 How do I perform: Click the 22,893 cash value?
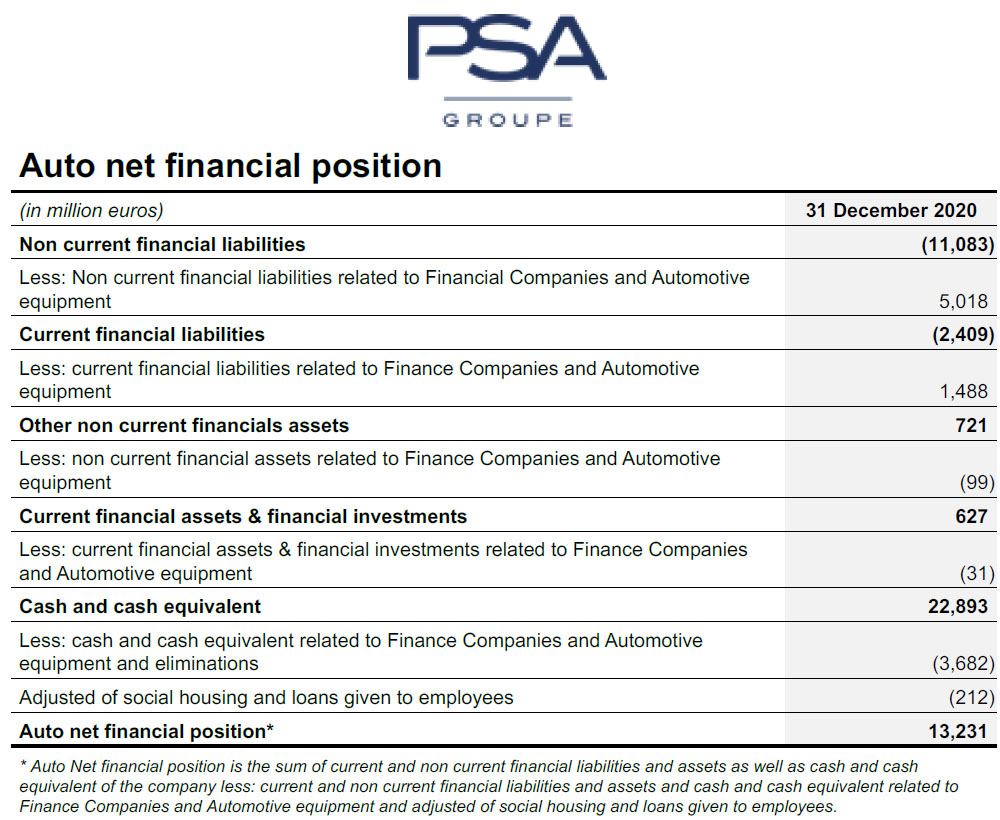coord(957,606)
